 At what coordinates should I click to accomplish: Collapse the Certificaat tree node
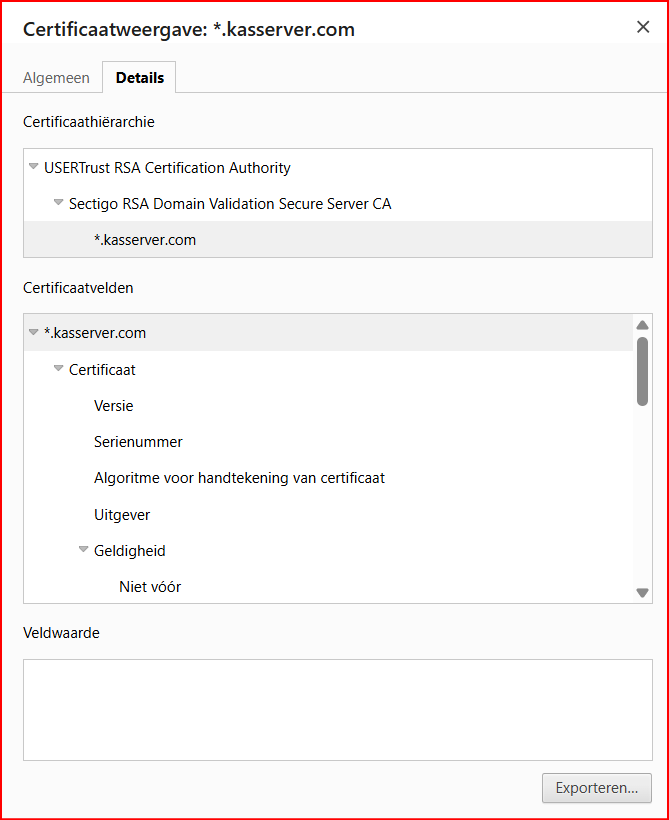58,369
